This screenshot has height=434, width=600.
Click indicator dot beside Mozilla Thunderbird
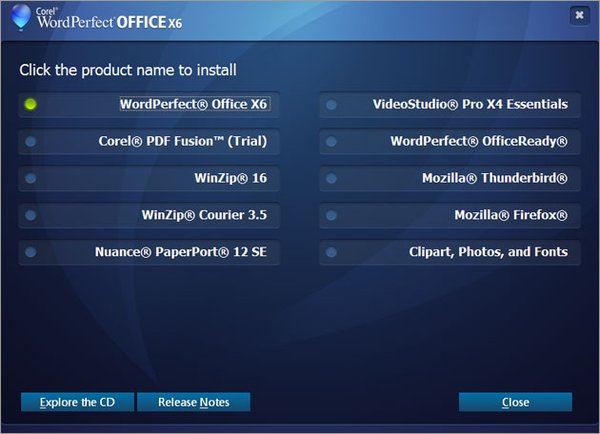pos(331,178)
